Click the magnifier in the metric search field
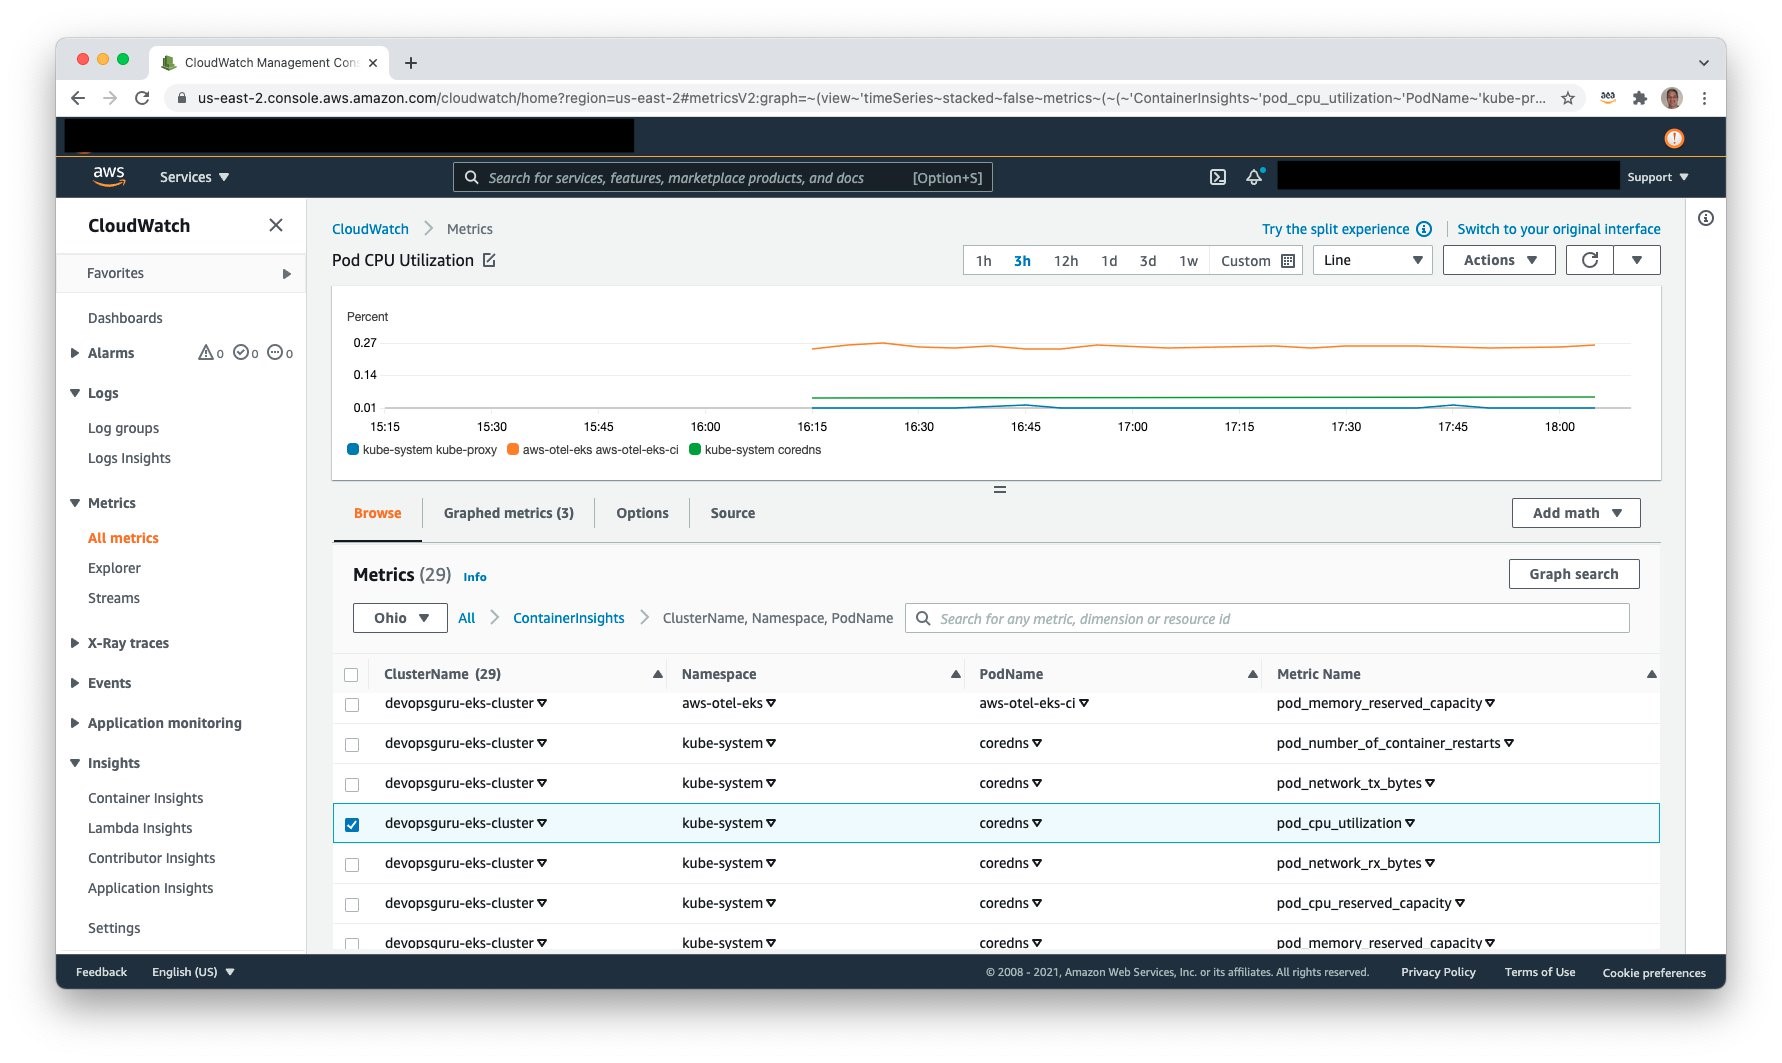Image resolution: width=1782 pixels, height=1063 pixels. (x=923, y=619)
